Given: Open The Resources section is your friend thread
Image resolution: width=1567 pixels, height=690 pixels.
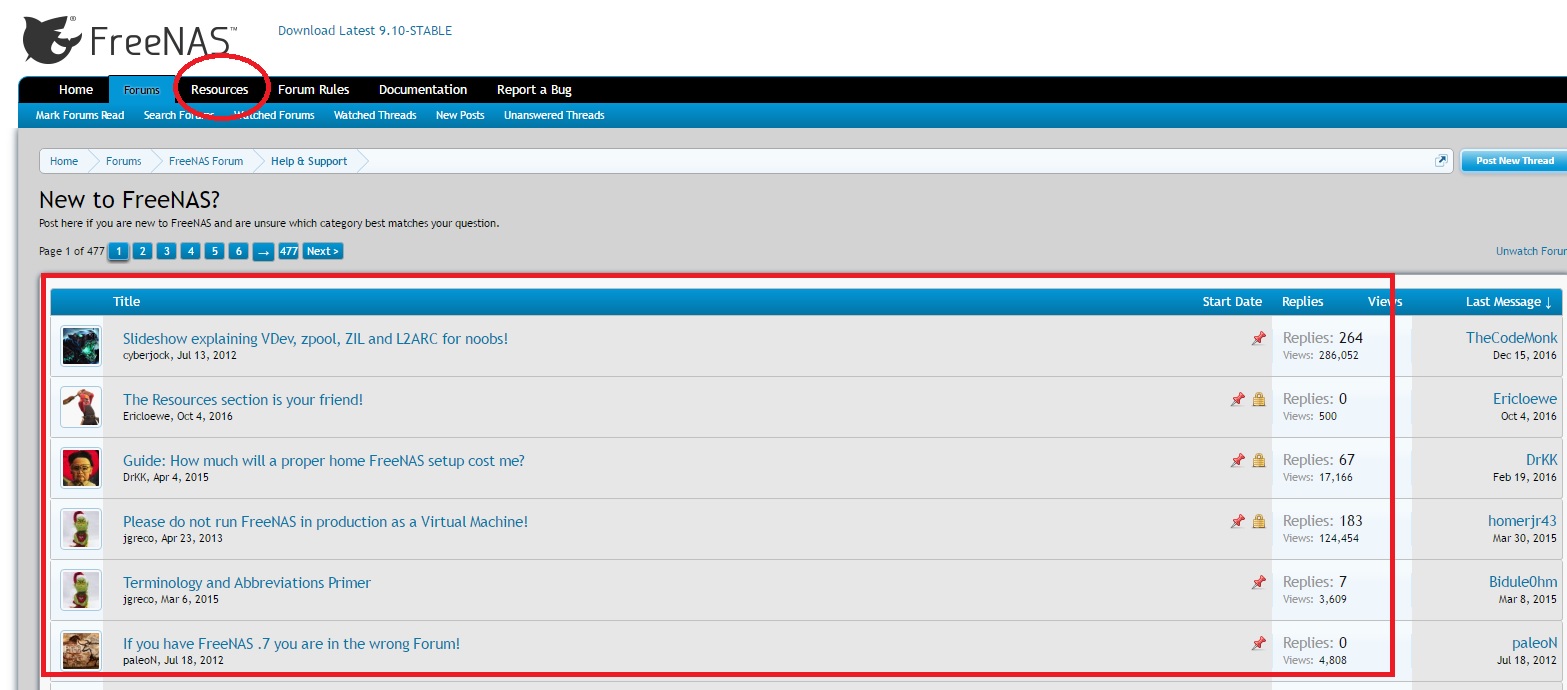Looking at the screenshot, I should click(x=243, y=400).
